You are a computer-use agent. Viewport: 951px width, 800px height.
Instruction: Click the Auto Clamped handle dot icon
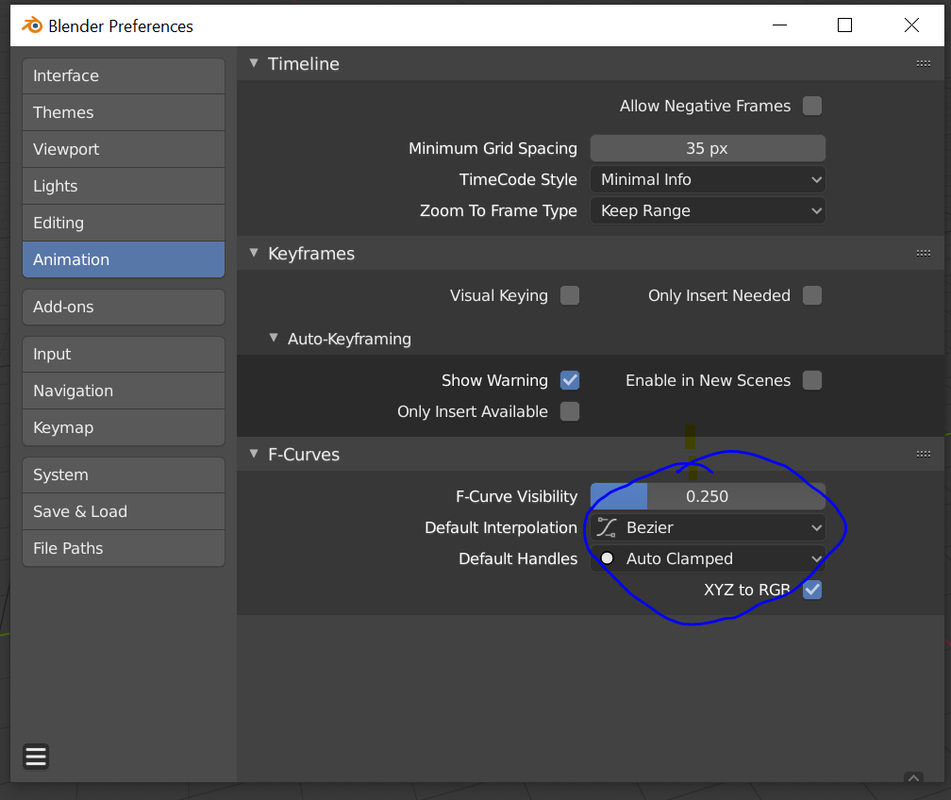(x=607, y=559)
